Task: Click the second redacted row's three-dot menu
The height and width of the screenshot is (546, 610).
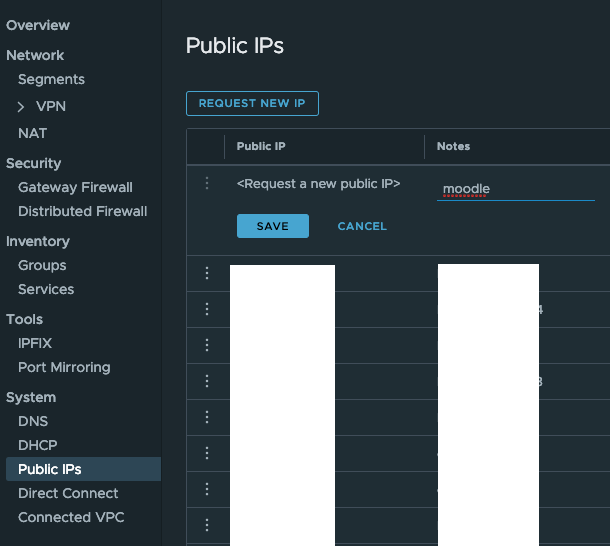Action: 207,309
